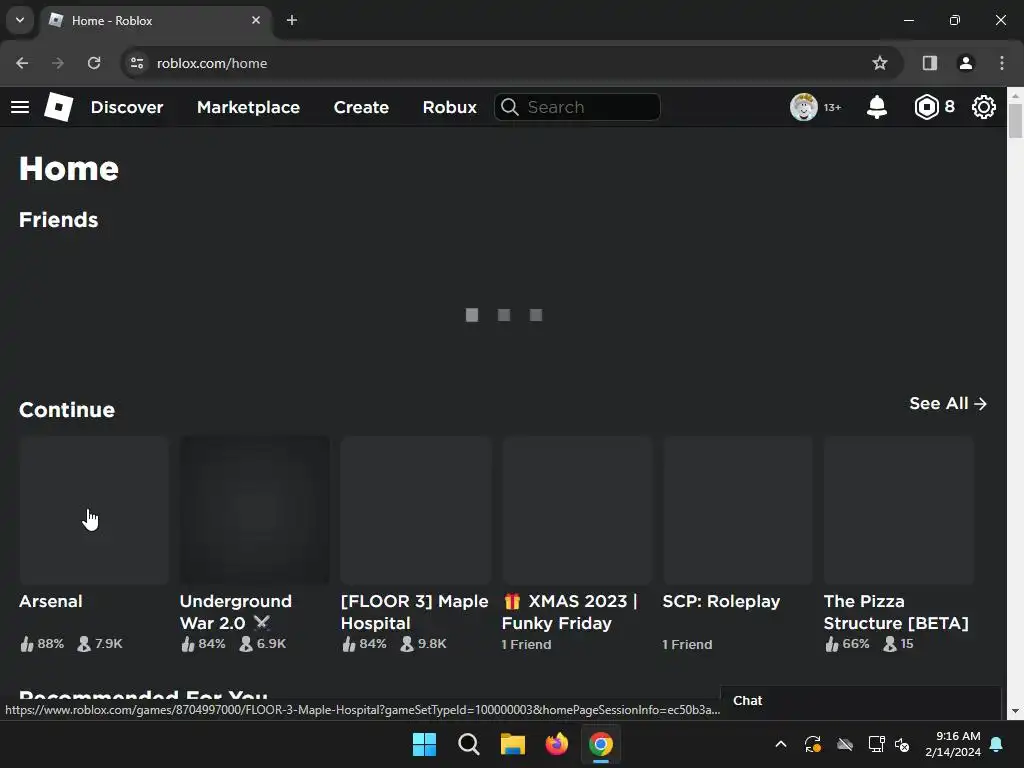Select the Home - Roblox tab
Viewport: 1024px width, 768px height.
pos(157,20)
